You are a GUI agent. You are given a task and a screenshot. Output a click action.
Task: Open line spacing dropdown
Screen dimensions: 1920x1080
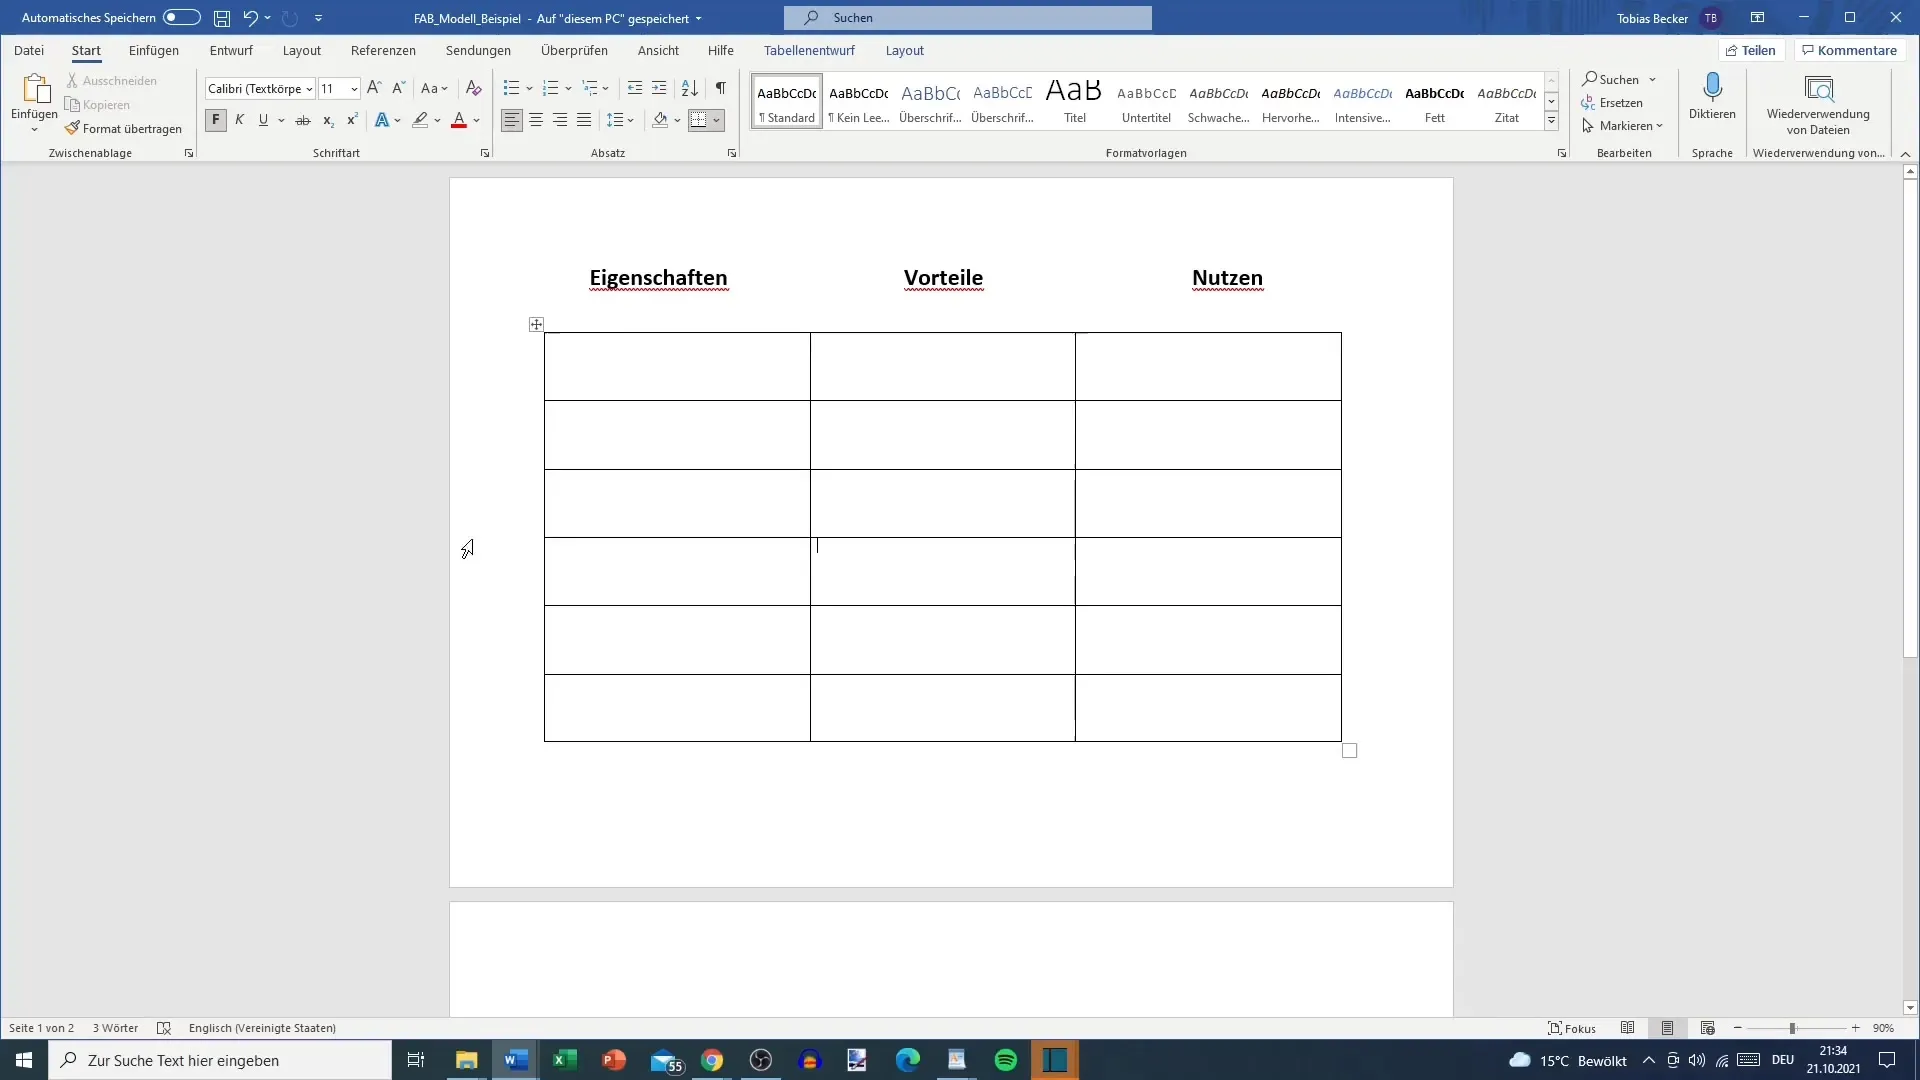click(x=620, y=120)
